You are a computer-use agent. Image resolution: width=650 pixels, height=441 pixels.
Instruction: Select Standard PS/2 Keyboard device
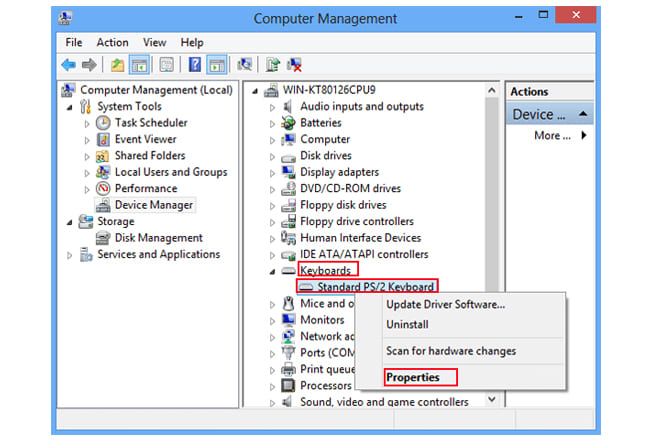(x=376, y=287)
